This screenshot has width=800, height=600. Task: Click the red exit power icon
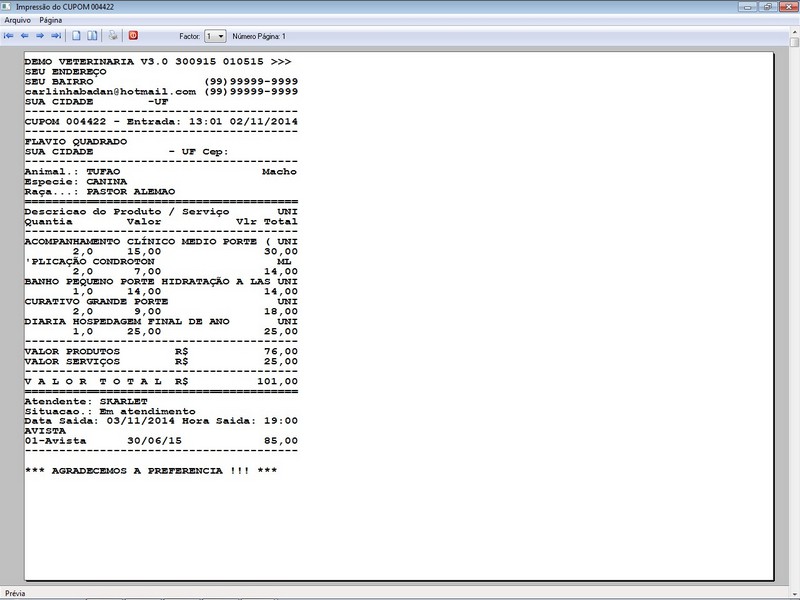(x=133, y=35)
